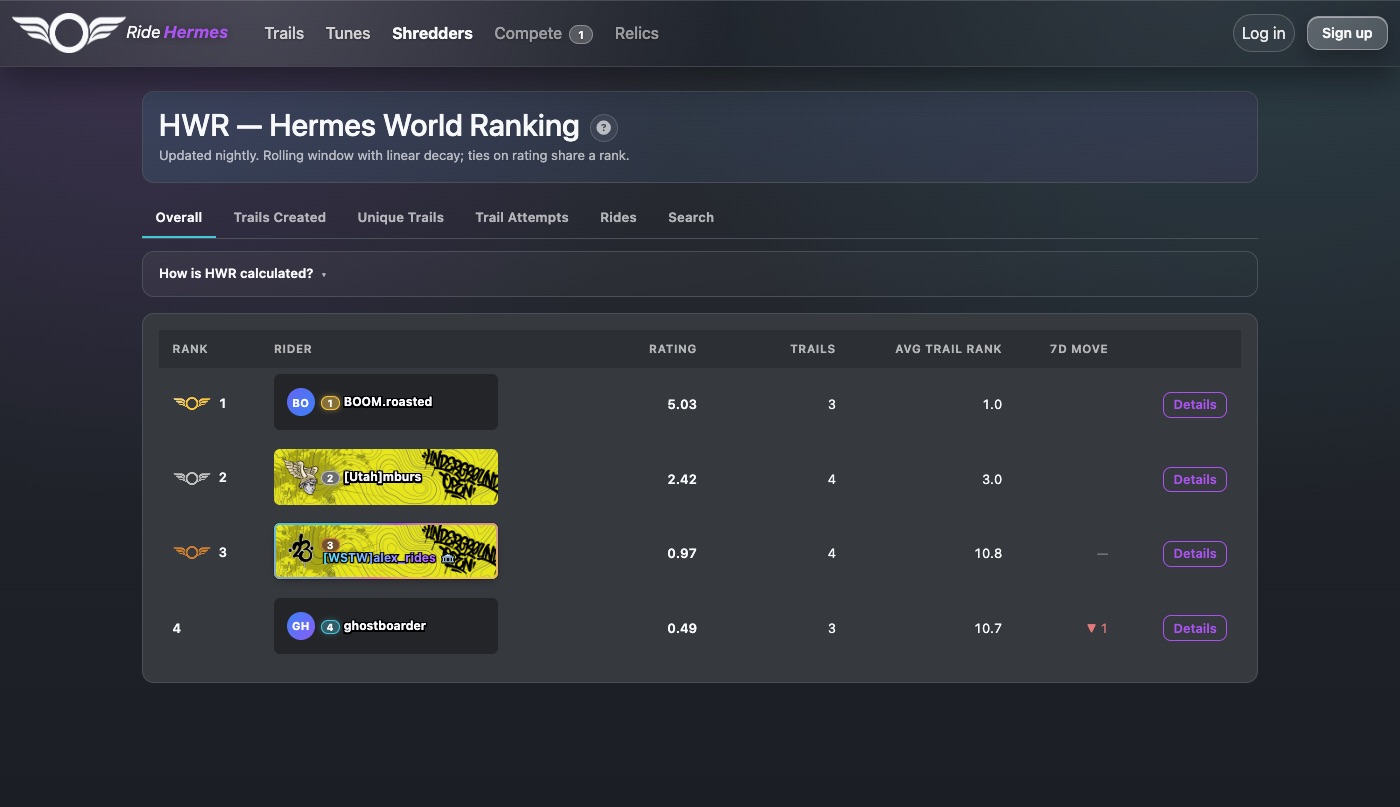Screen dimensions: 1400x807
Task: Click the bronze wings badge for rank 3
Action: tap(191, 552)
